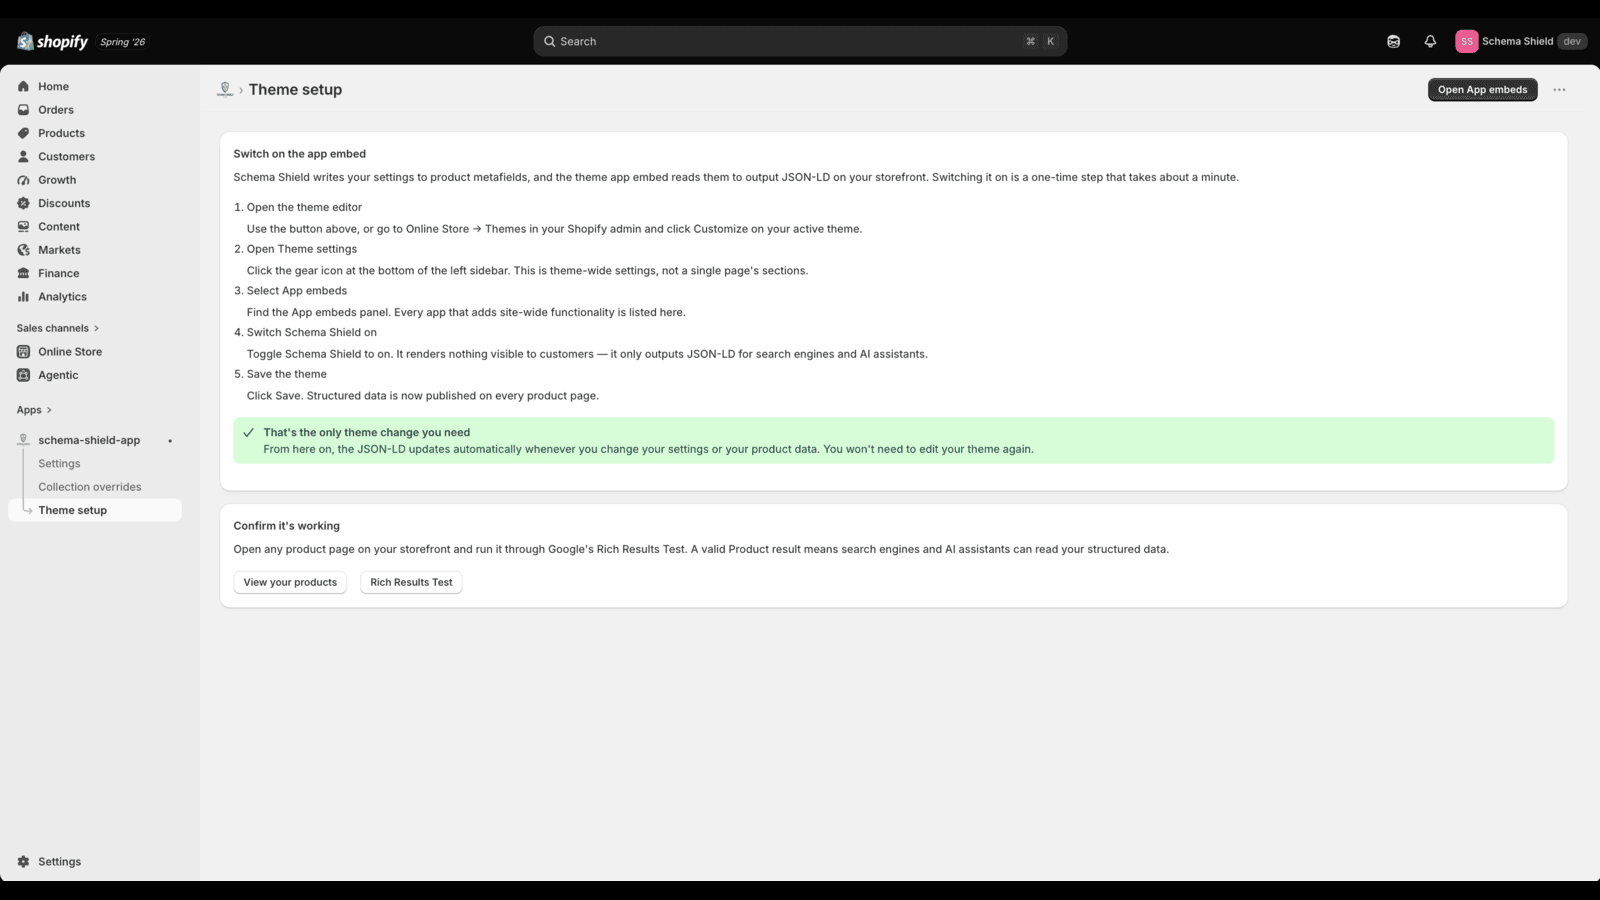Click the magnifying glass search icon
This screenshot has height=900, width=1600.
point(549,42)
